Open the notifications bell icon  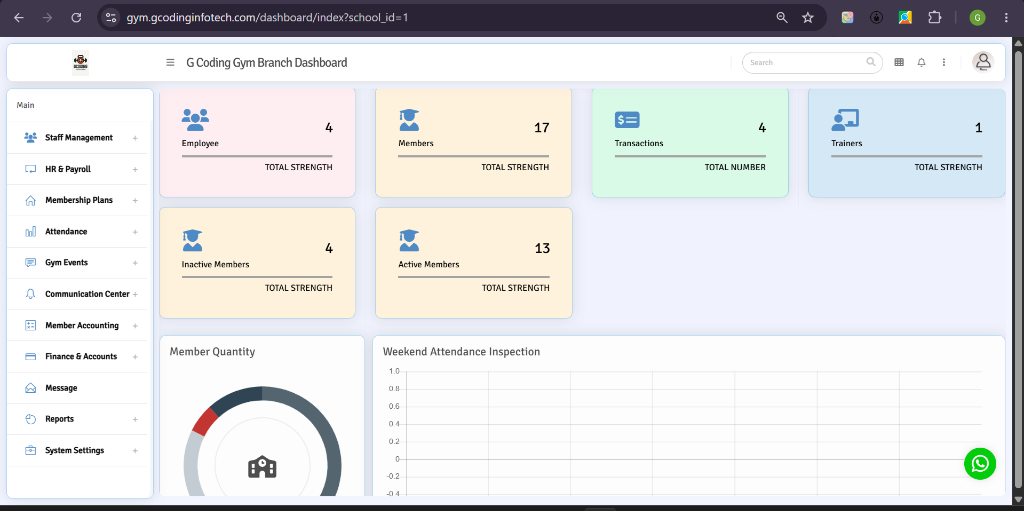coord(921,62)
